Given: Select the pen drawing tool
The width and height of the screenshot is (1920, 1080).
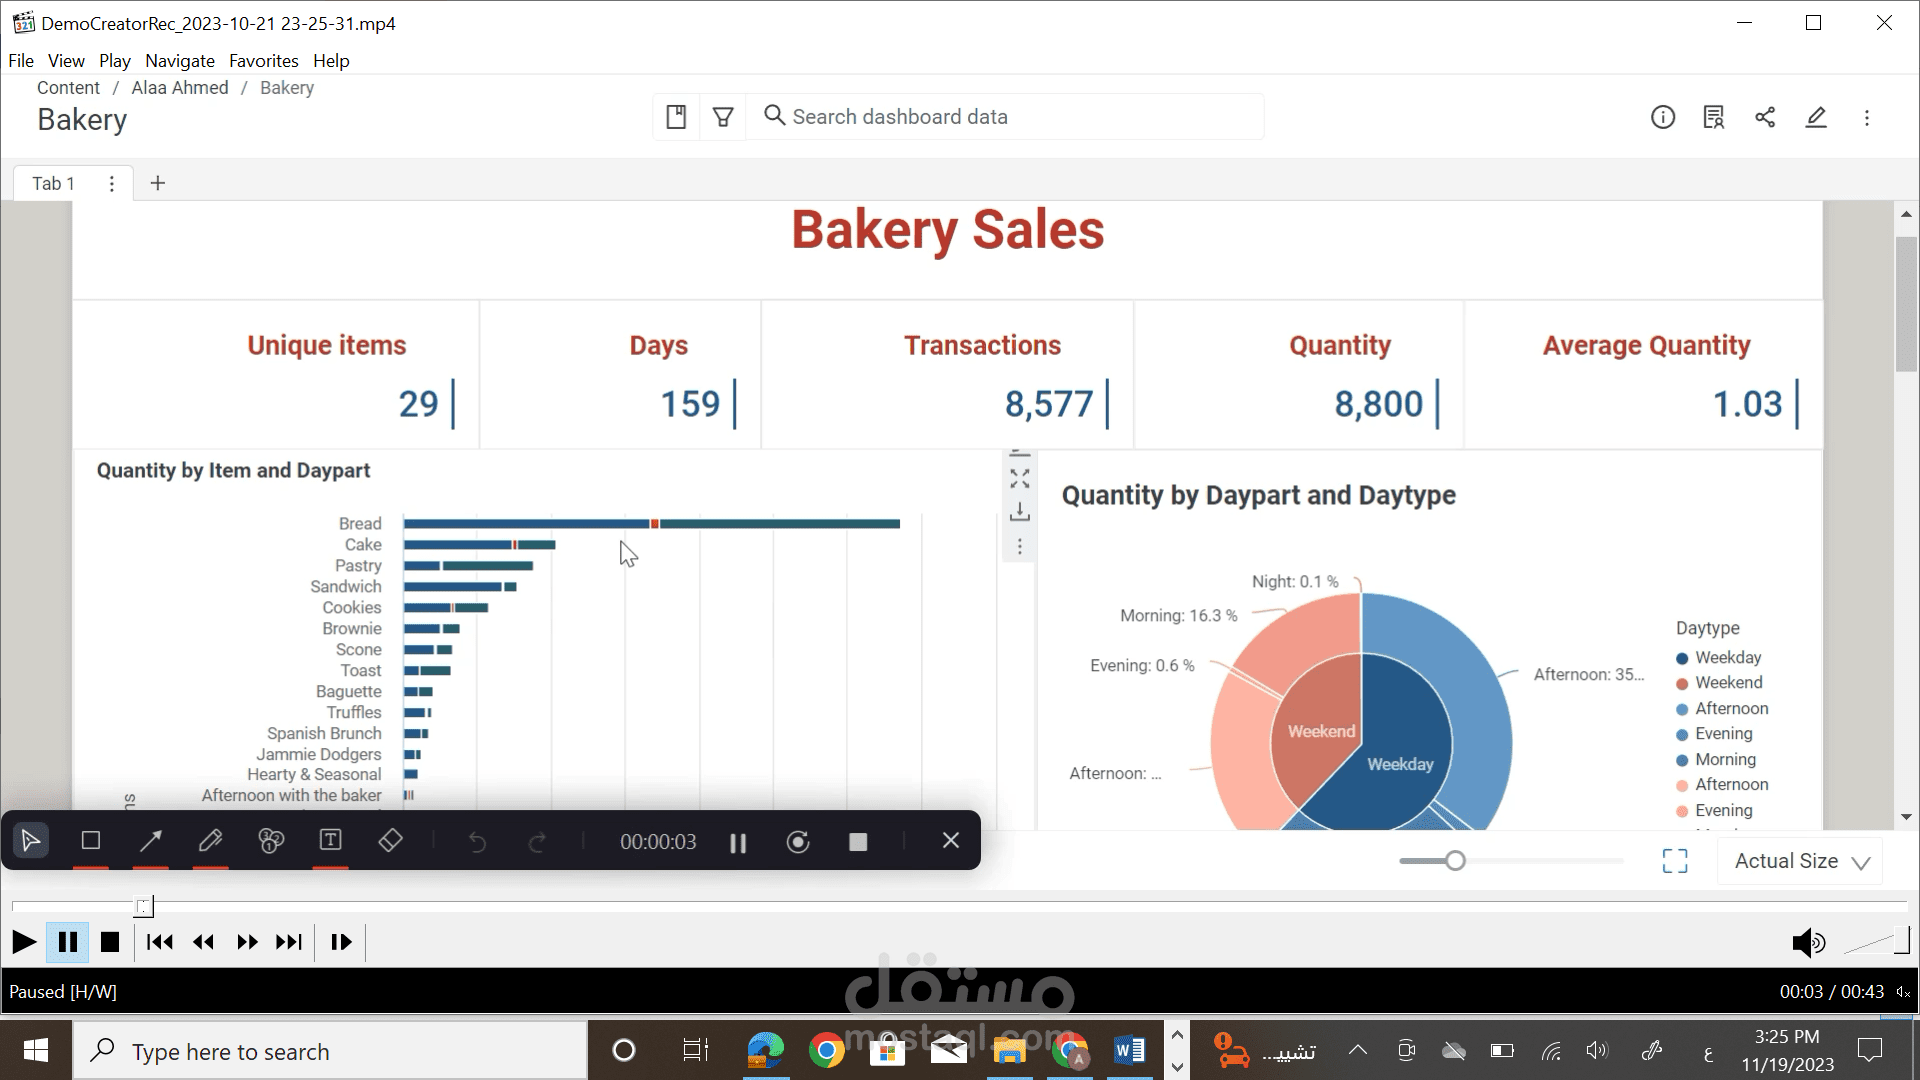Looking at the screenshot, I should [211, 841].
